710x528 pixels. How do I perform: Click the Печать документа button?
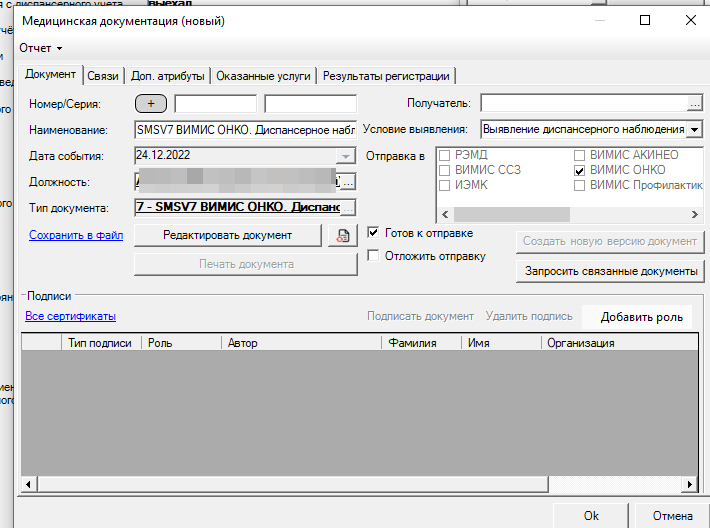point(246,264)
